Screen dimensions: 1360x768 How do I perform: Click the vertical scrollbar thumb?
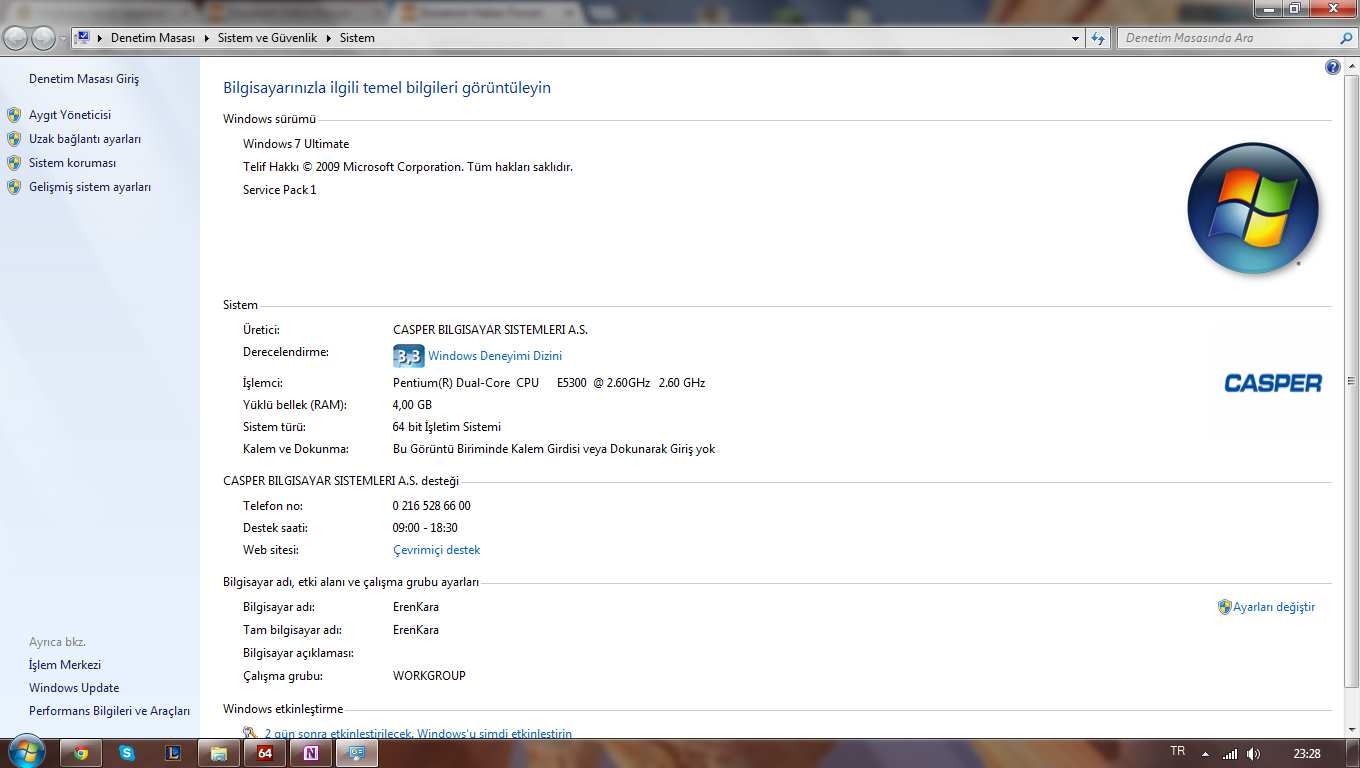pos(1352,380)
